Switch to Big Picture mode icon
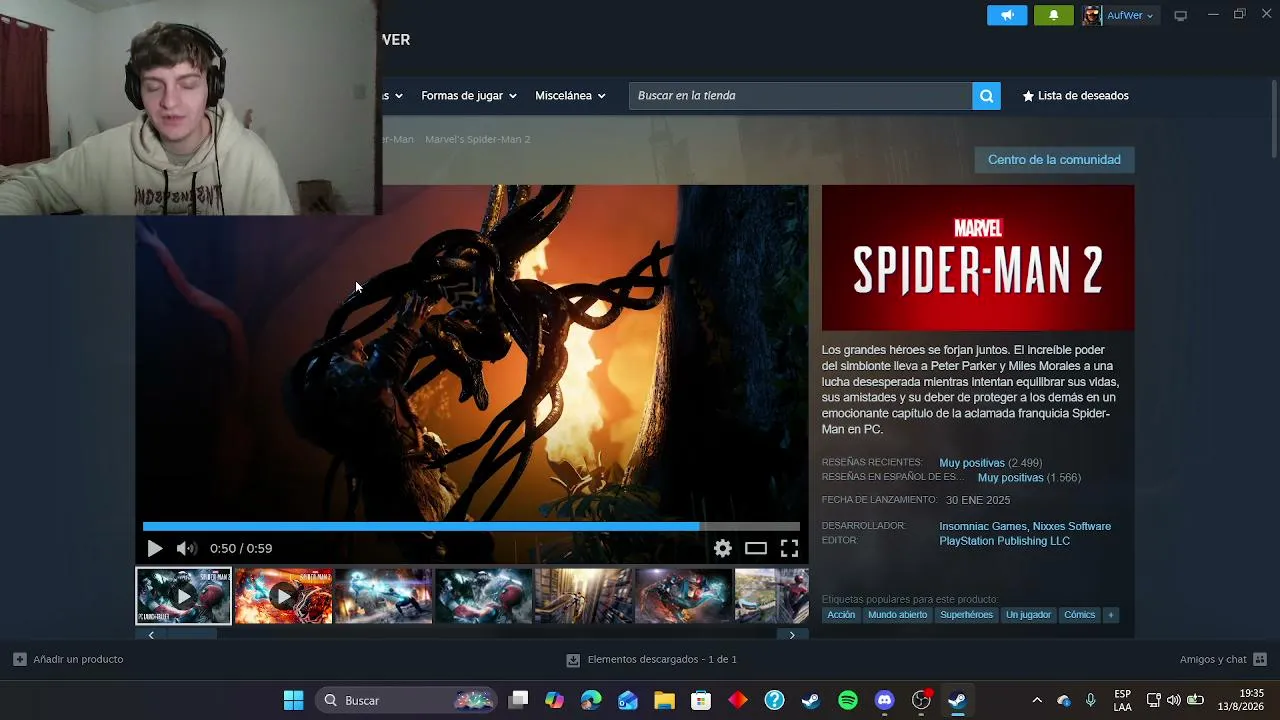Image resolution: width=1280 pixels, height=720 pixels. (x=1180, y=15)
